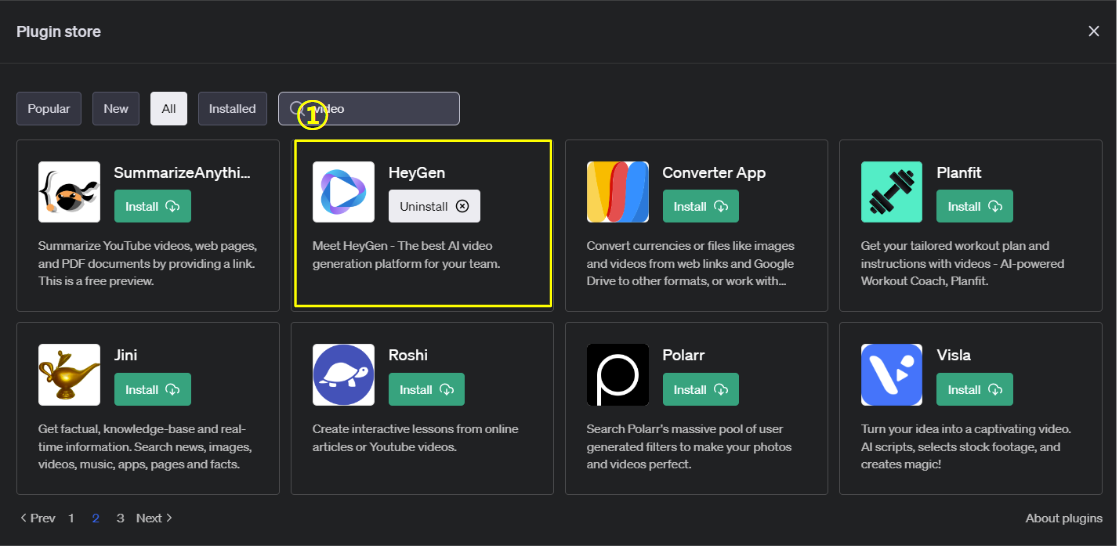Install the Polarr plugin

coord(701,390)
